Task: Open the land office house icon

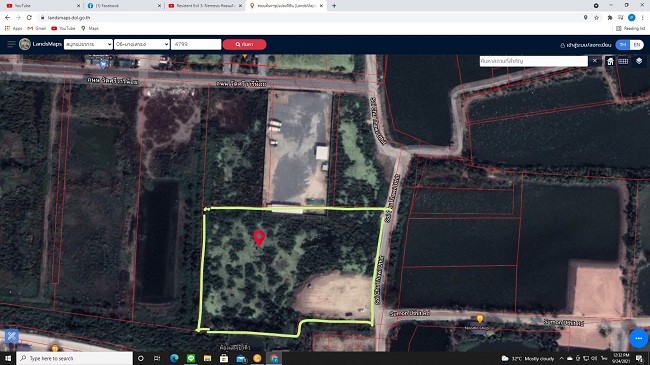Action: [x=610, y=61]
